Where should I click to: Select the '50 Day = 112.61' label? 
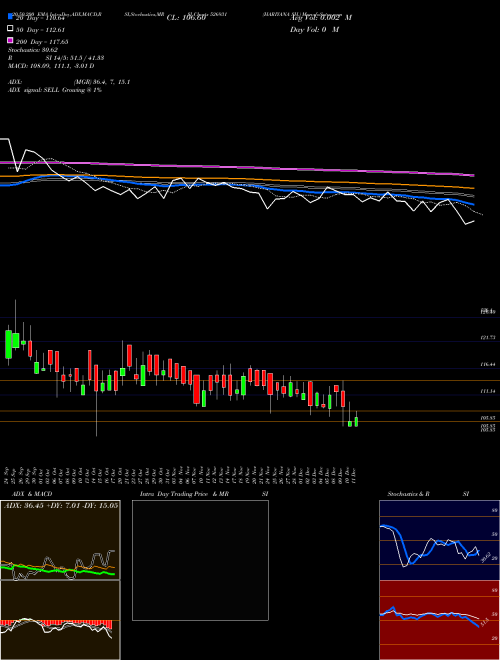pos(40,30)
